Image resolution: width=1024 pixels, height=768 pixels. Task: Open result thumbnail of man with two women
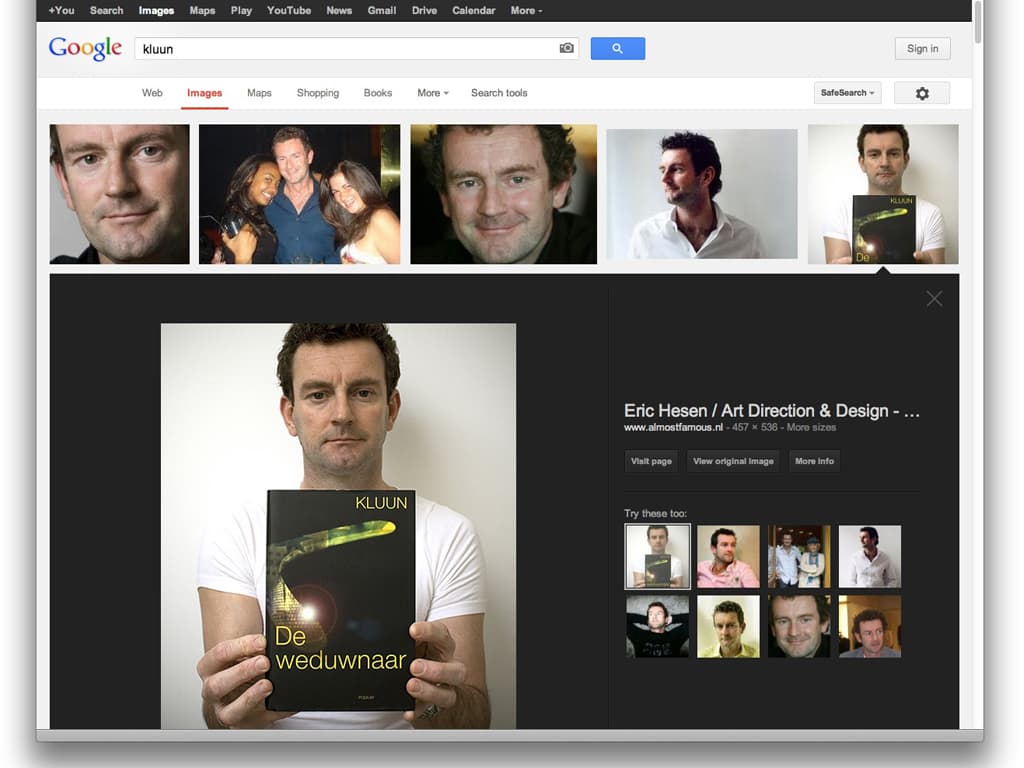299,194
